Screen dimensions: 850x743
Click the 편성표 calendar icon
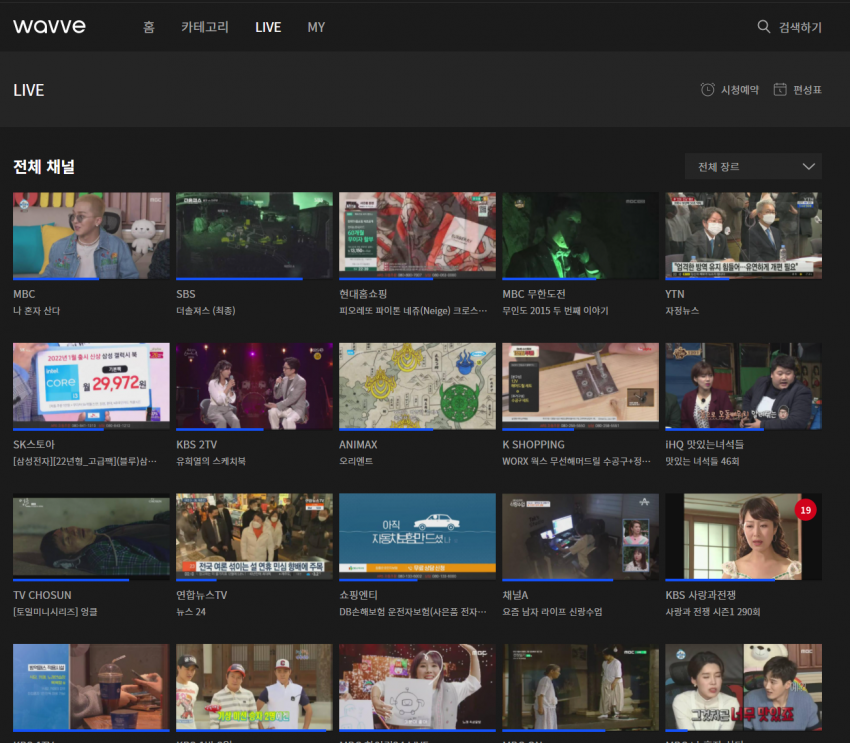coord(780,89)
